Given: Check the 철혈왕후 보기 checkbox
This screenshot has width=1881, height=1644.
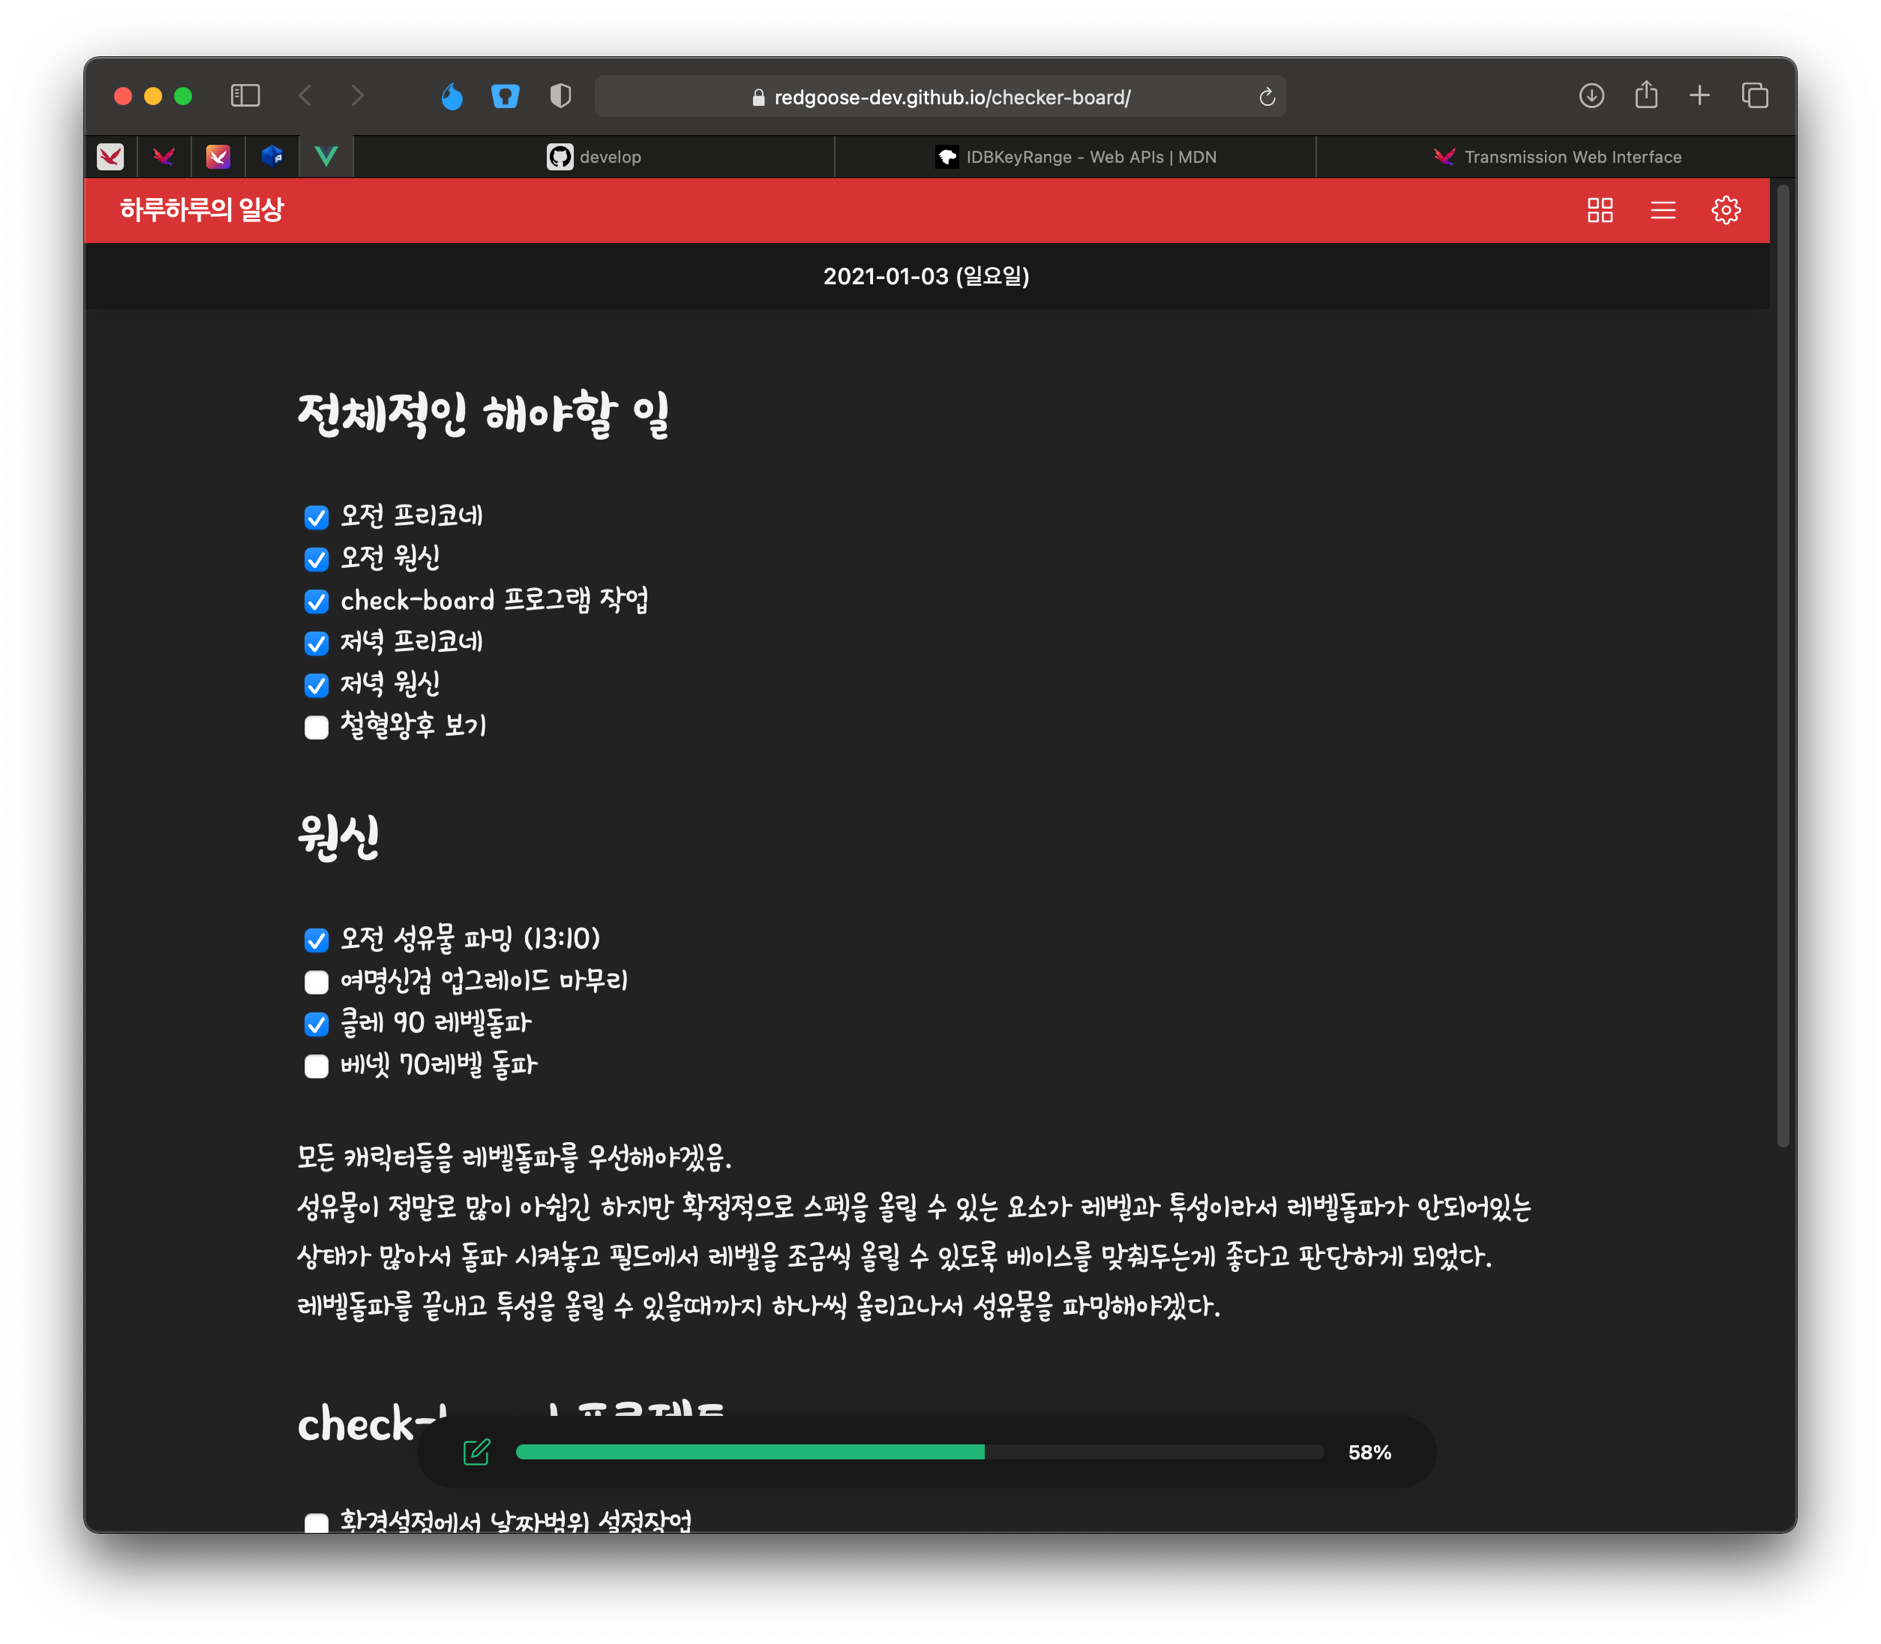Looking at the screenshot, I should tap(316, 727).
